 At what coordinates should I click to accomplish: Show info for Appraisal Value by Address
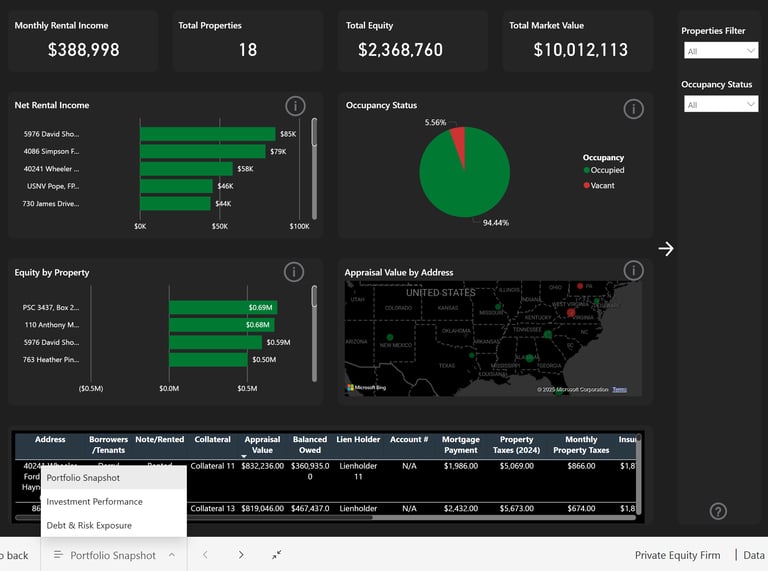[x=633, y=270]
